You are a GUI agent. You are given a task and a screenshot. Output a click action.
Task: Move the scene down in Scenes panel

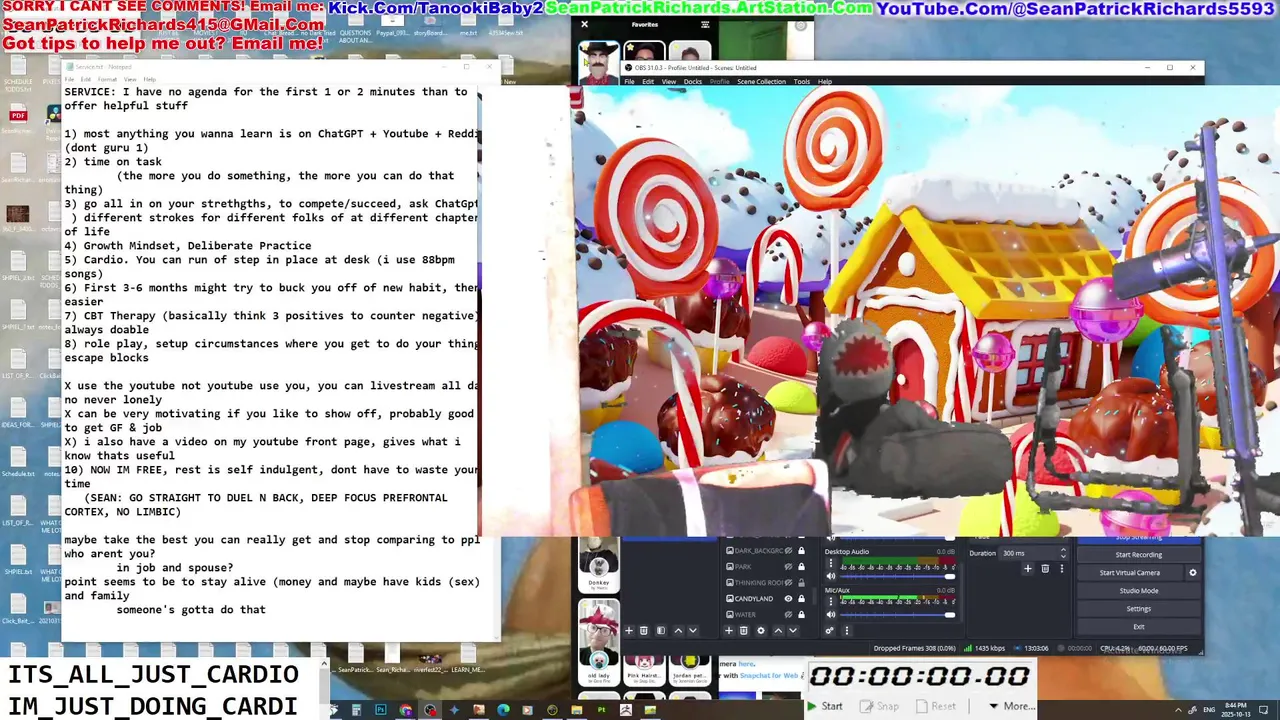(x=693, y=630)
